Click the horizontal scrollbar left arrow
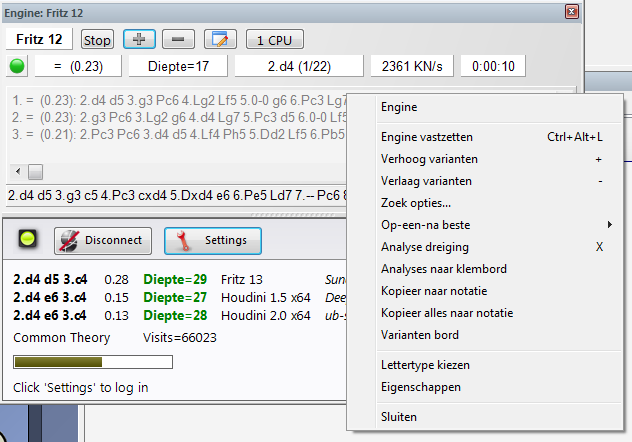Screen dimensions: 632x442 [18, 172]
